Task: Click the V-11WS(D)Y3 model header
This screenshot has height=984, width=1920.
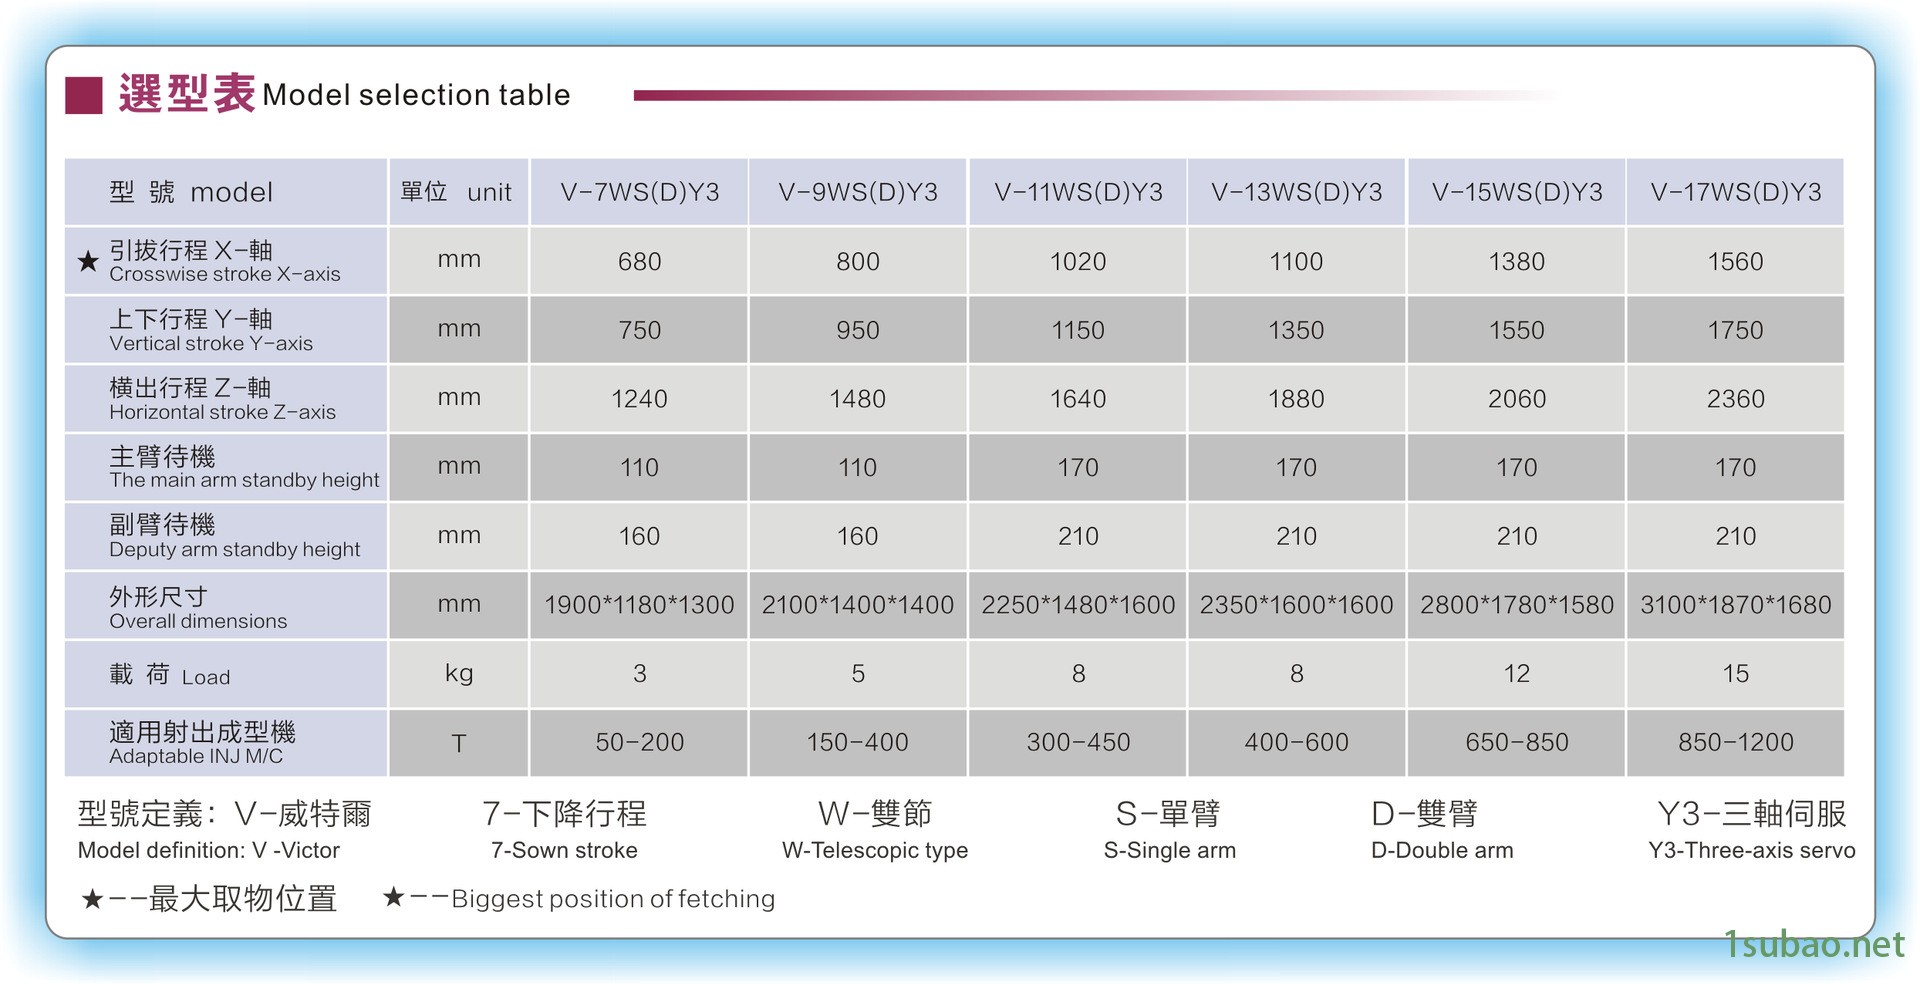Action: point(1078,192)
